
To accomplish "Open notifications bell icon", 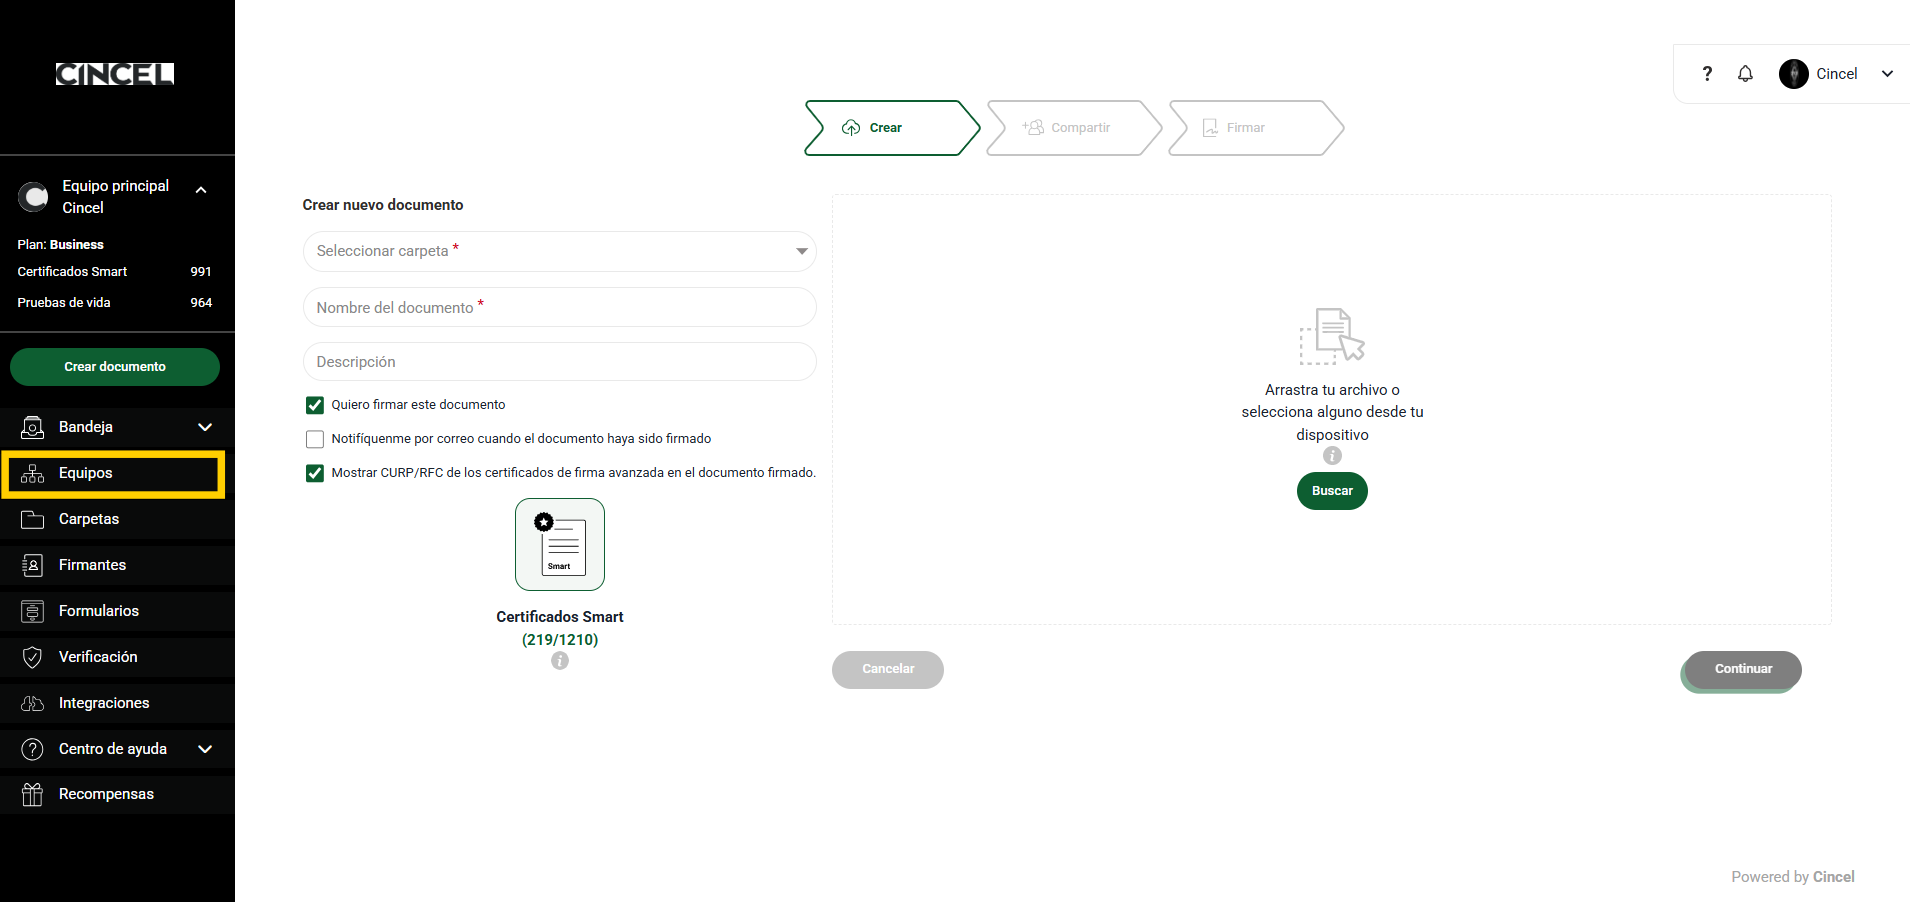I will point(1745,74).
